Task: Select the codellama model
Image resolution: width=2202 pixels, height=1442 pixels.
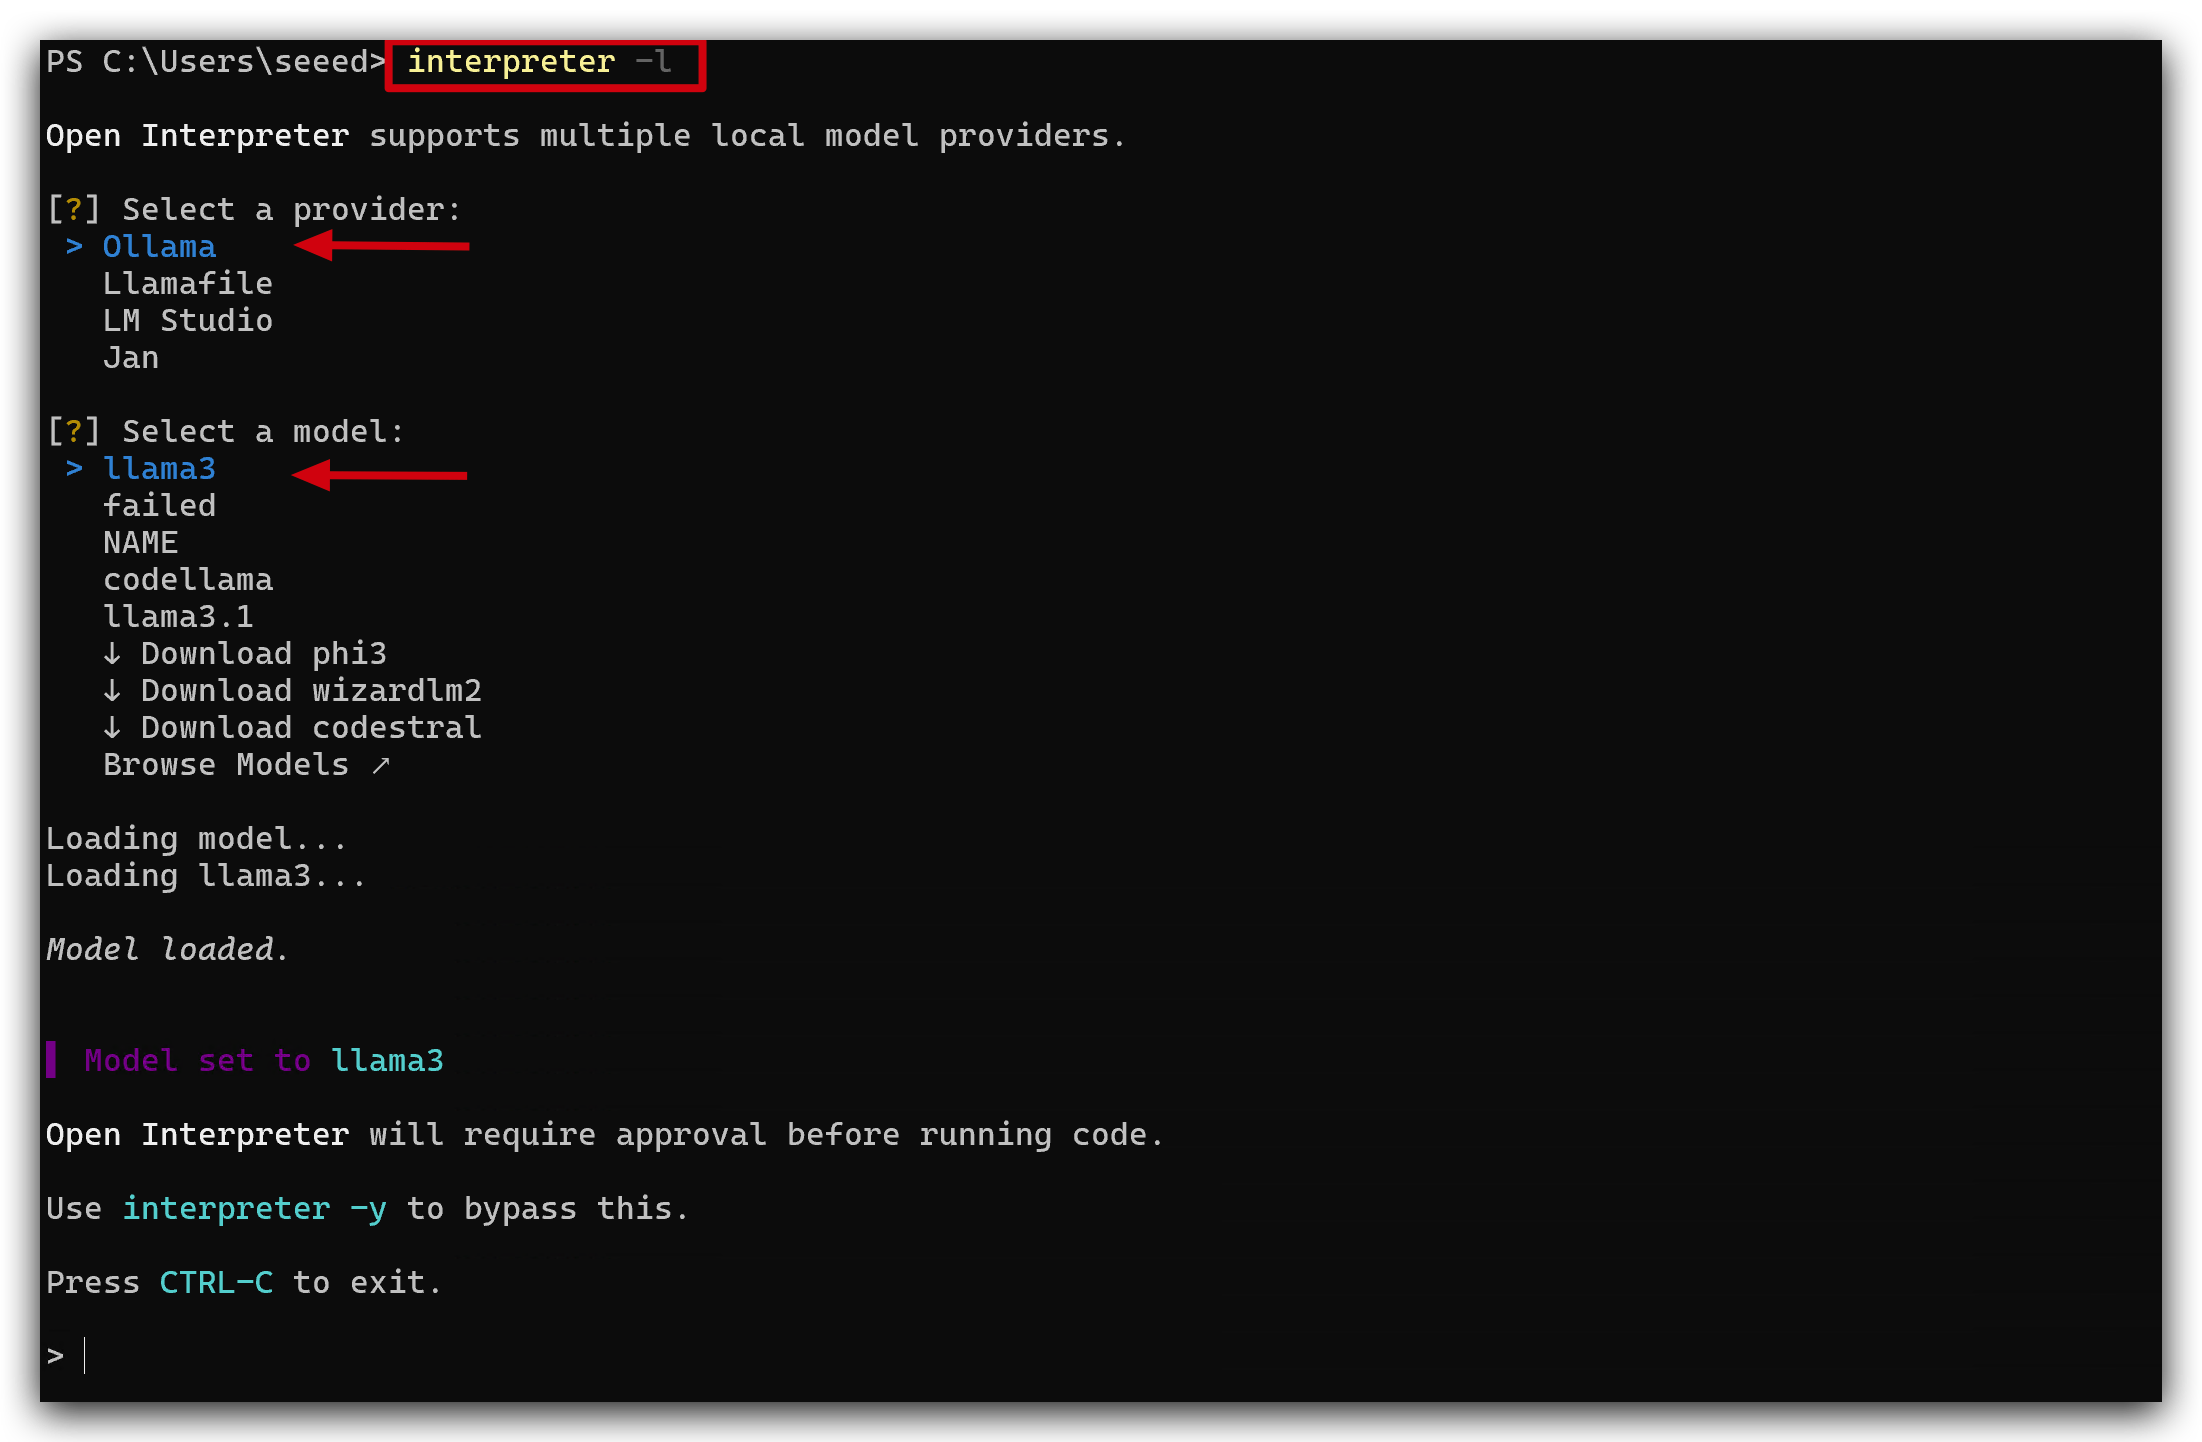Action: point(187,580)
